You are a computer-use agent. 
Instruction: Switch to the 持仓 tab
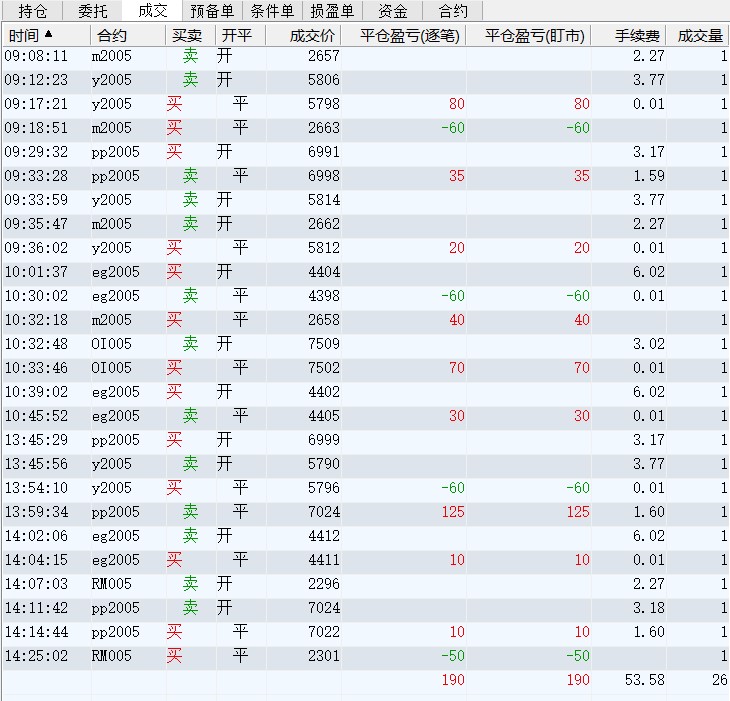tap(33, 11)
